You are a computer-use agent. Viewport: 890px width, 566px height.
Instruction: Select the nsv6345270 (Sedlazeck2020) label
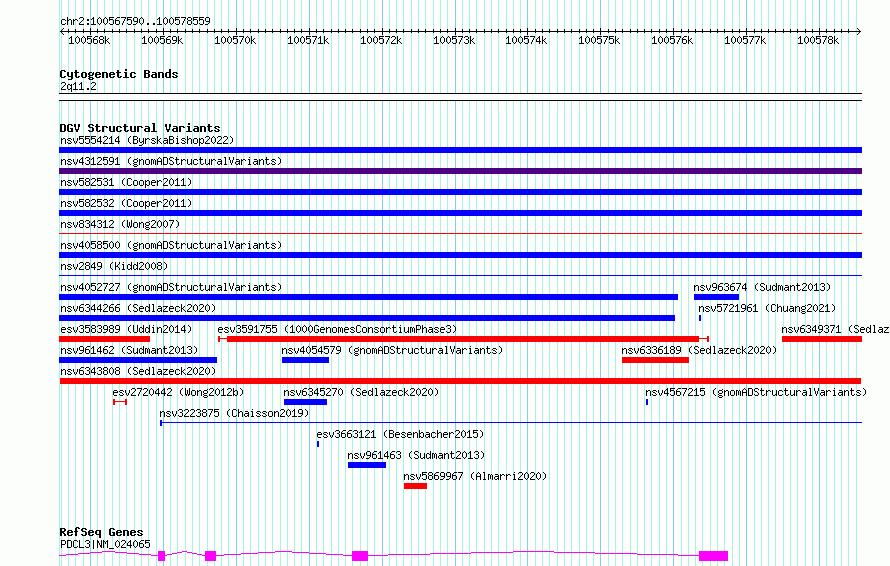click(x=361, y=392)
